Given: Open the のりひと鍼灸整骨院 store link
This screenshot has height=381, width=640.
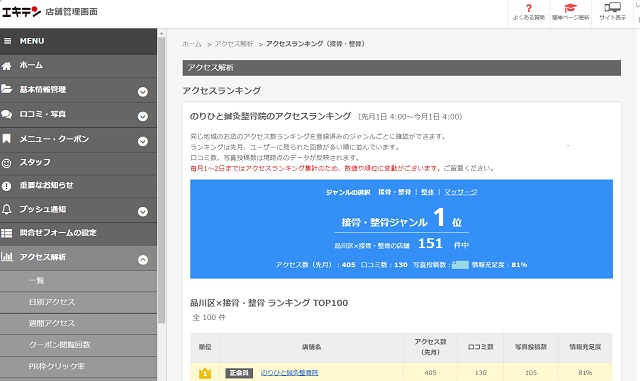Looking at the screenshot, I should (289, 373).
